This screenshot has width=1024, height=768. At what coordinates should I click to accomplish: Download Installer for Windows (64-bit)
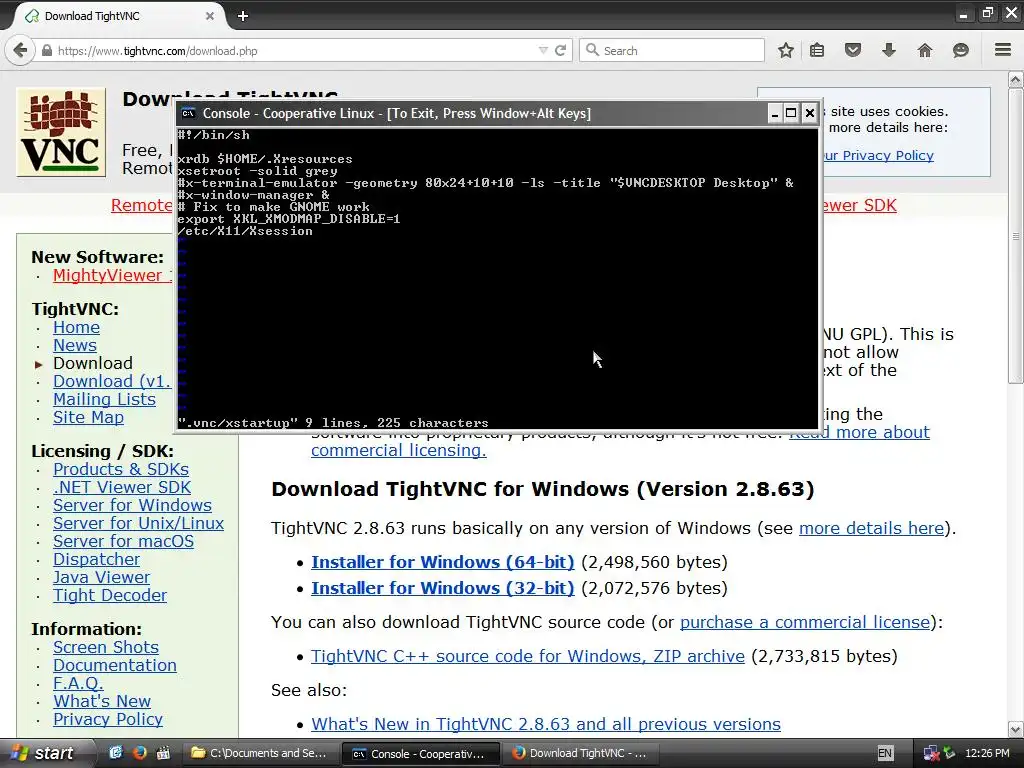tap(443, 562)
